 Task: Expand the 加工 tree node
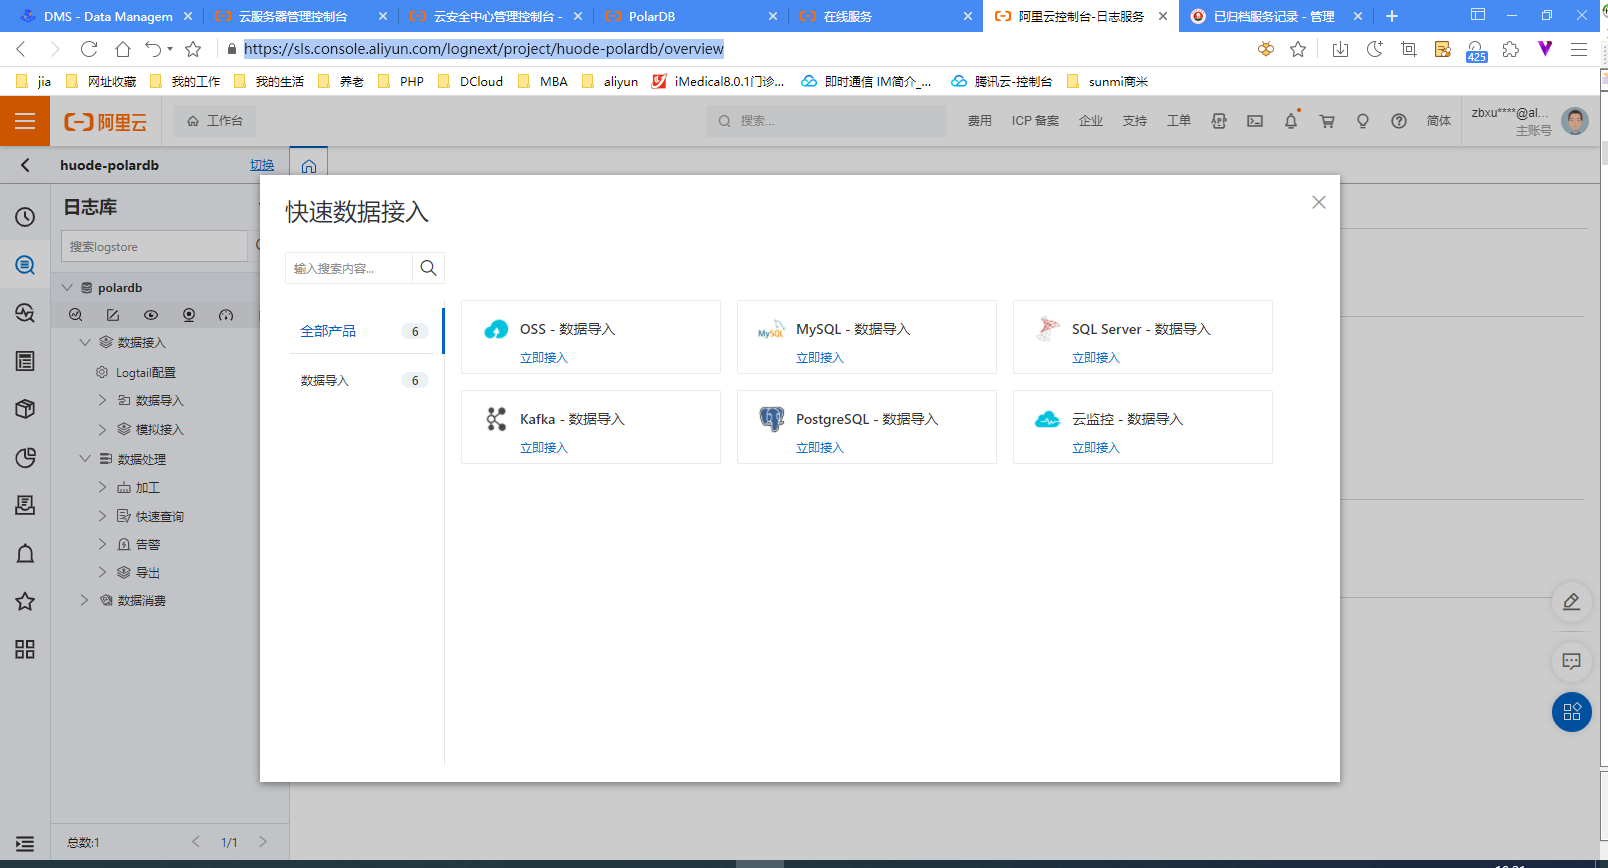[102, 487]
